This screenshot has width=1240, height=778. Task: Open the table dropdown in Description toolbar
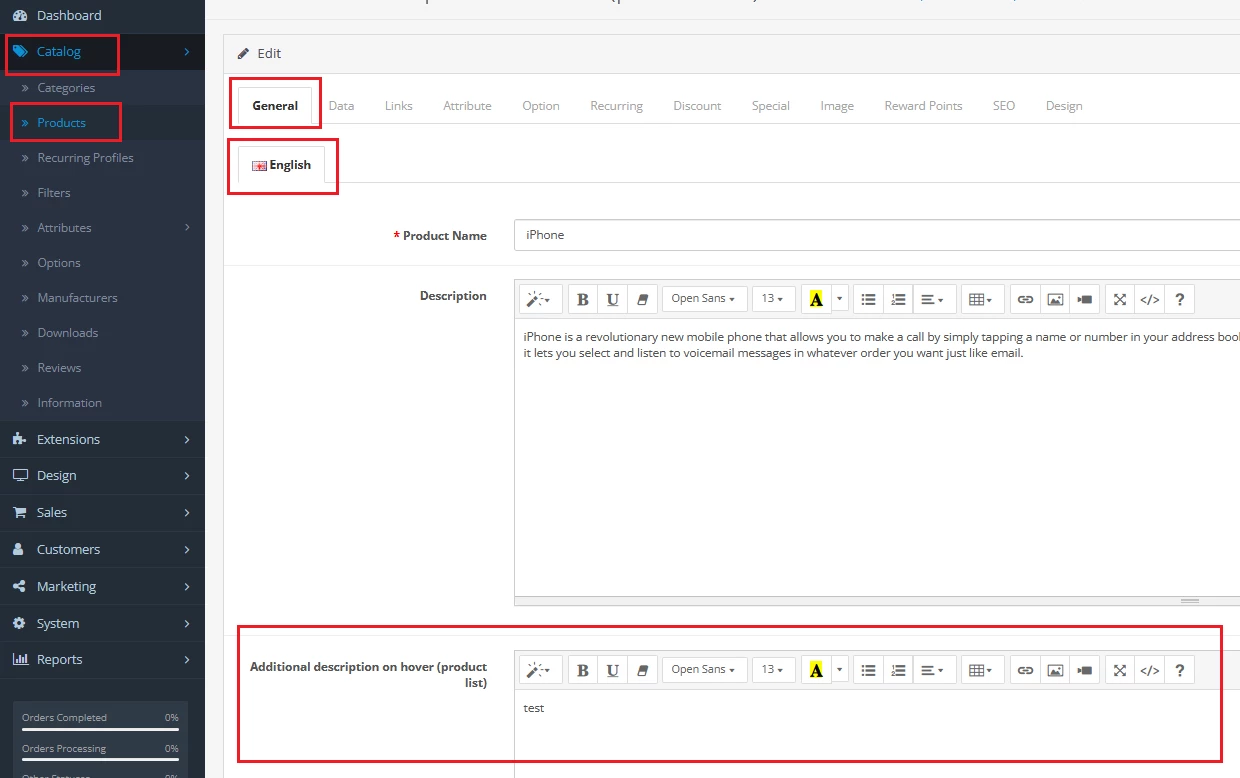coord(981,299)
